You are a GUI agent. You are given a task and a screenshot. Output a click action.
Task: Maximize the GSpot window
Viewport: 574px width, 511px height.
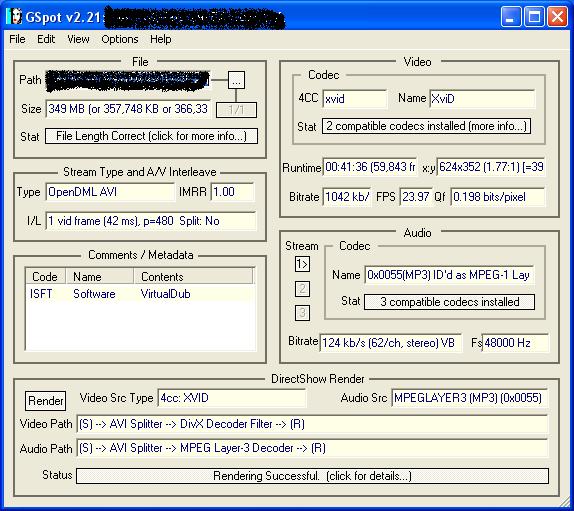[534, 16]
